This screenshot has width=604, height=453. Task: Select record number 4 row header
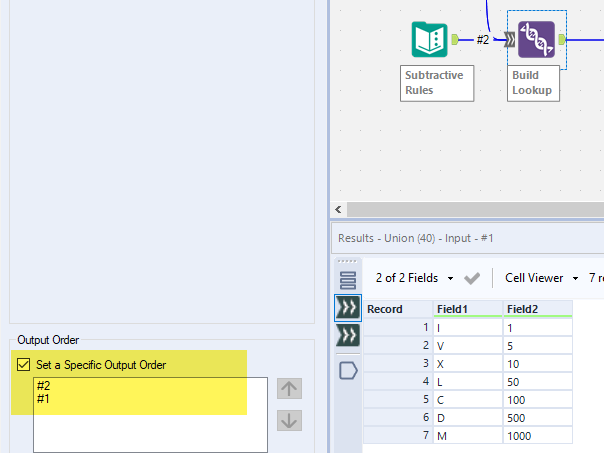click(398, 382)
